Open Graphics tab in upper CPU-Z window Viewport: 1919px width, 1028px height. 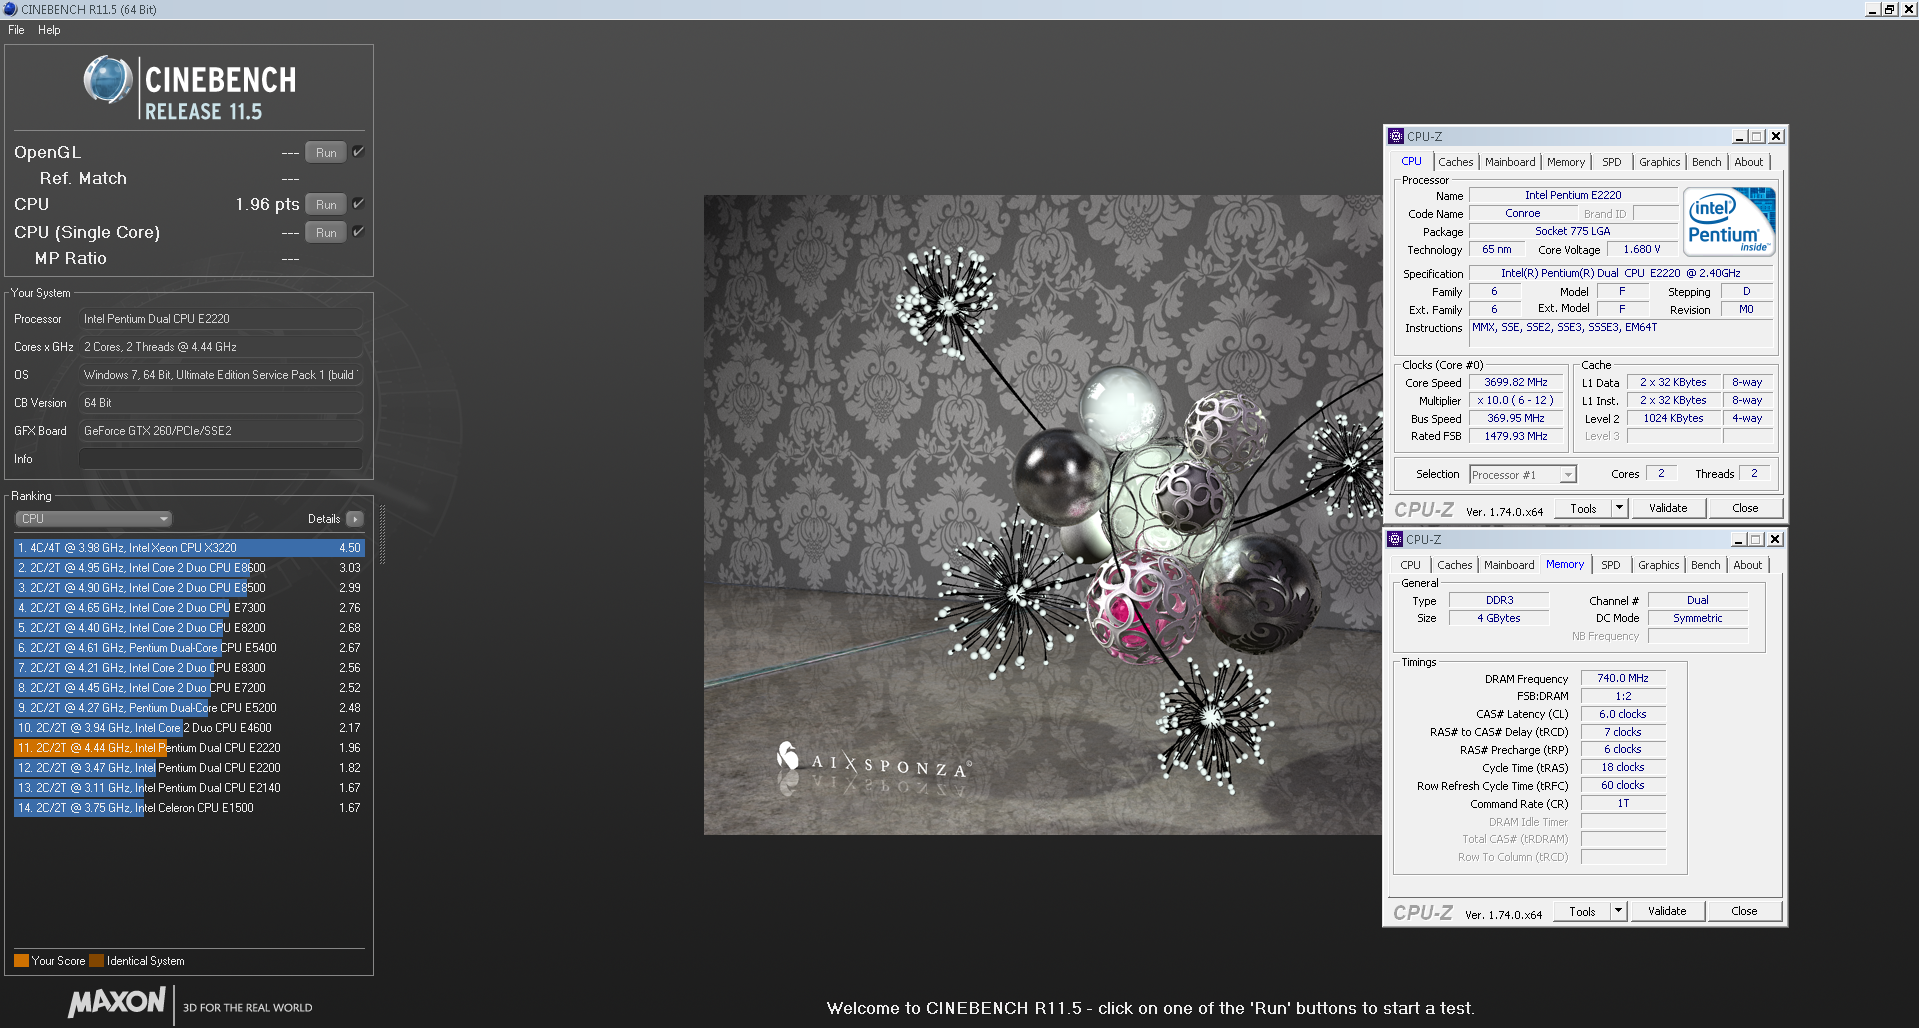1659,162
